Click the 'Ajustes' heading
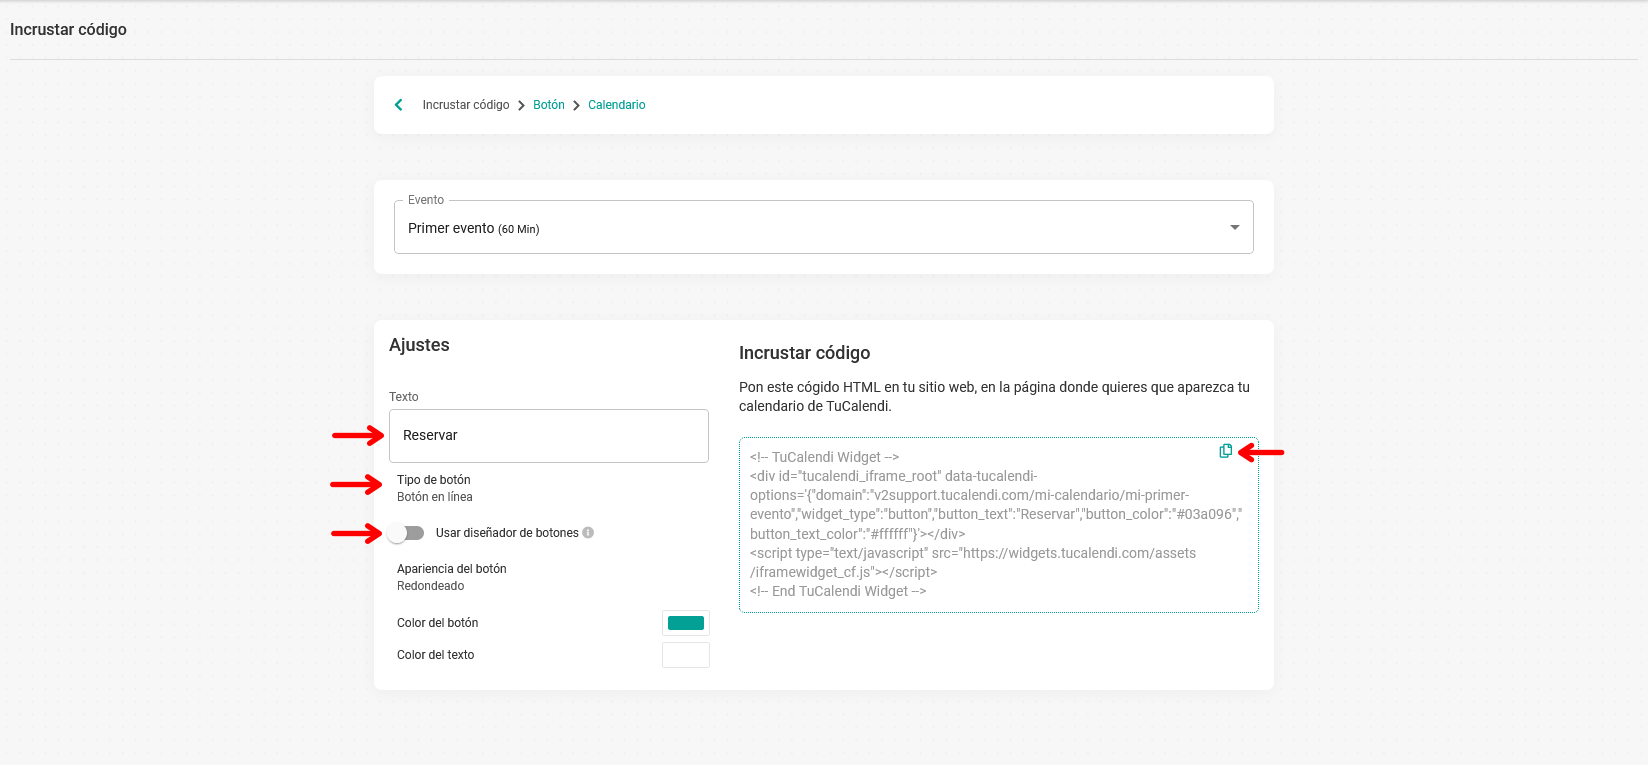 click(419, 345)
